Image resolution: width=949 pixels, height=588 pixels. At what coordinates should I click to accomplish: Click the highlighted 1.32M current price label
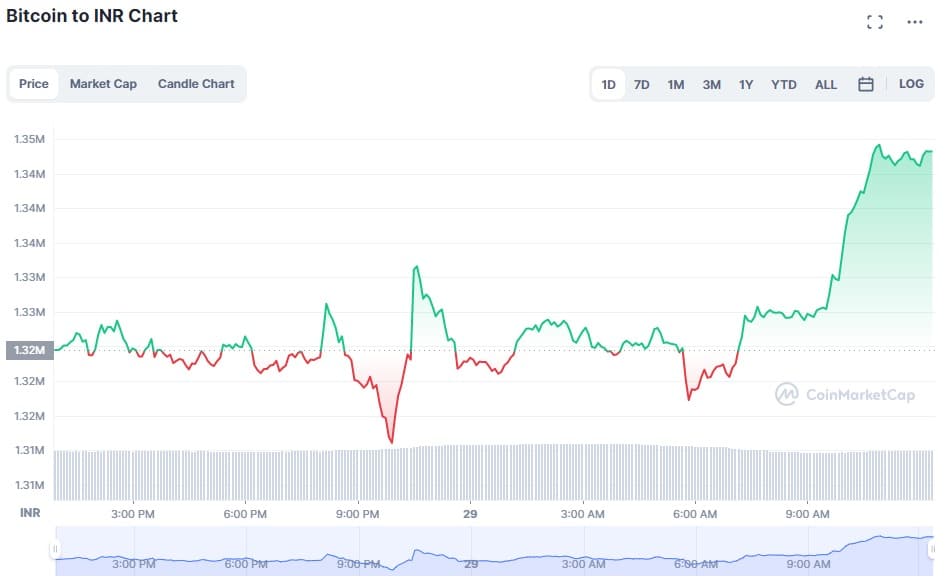click(x=30, y=350)
